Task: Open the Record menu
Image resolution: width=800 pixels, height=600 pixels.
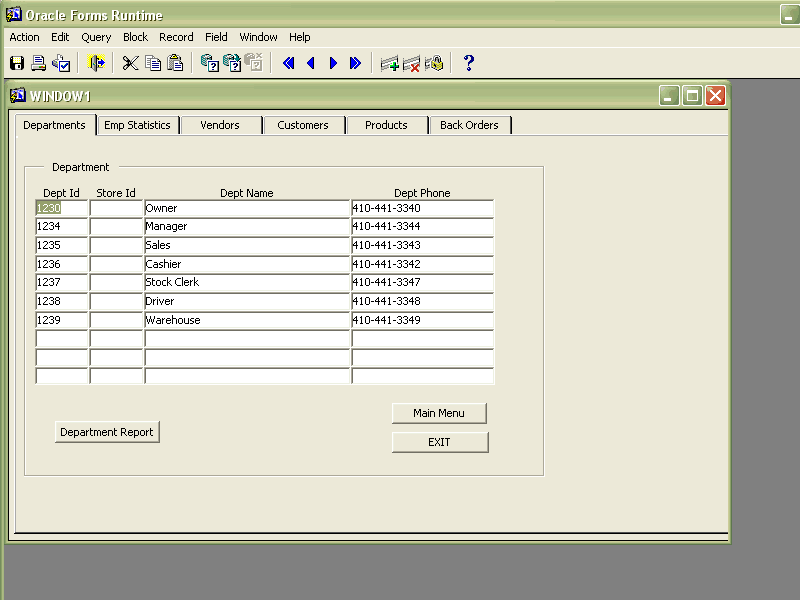Action: [x=176, y=37]
